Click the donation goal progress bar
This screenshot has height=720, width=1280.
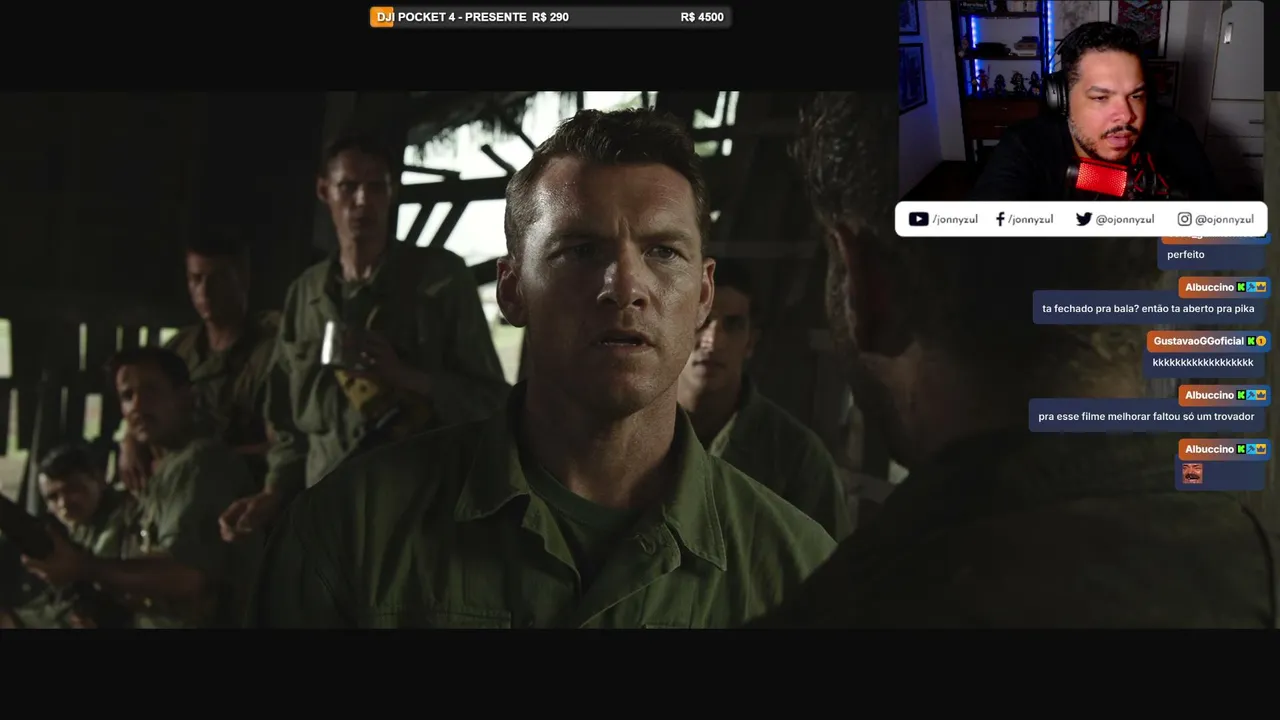click(x=550, y=17)
